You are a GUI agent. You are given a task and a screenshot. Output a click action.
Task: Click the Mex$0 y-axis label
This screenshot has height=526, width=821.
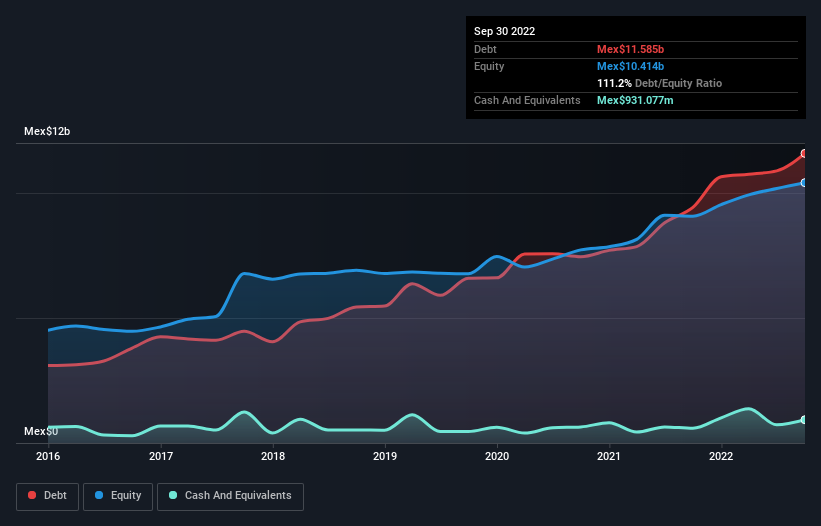41,431
